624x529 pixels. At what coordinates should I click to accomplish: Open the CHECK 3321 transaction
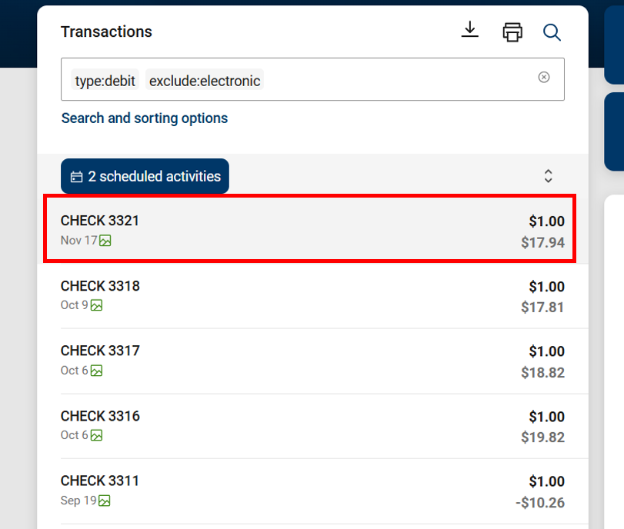pyautogui.click(x=310, y=230)
